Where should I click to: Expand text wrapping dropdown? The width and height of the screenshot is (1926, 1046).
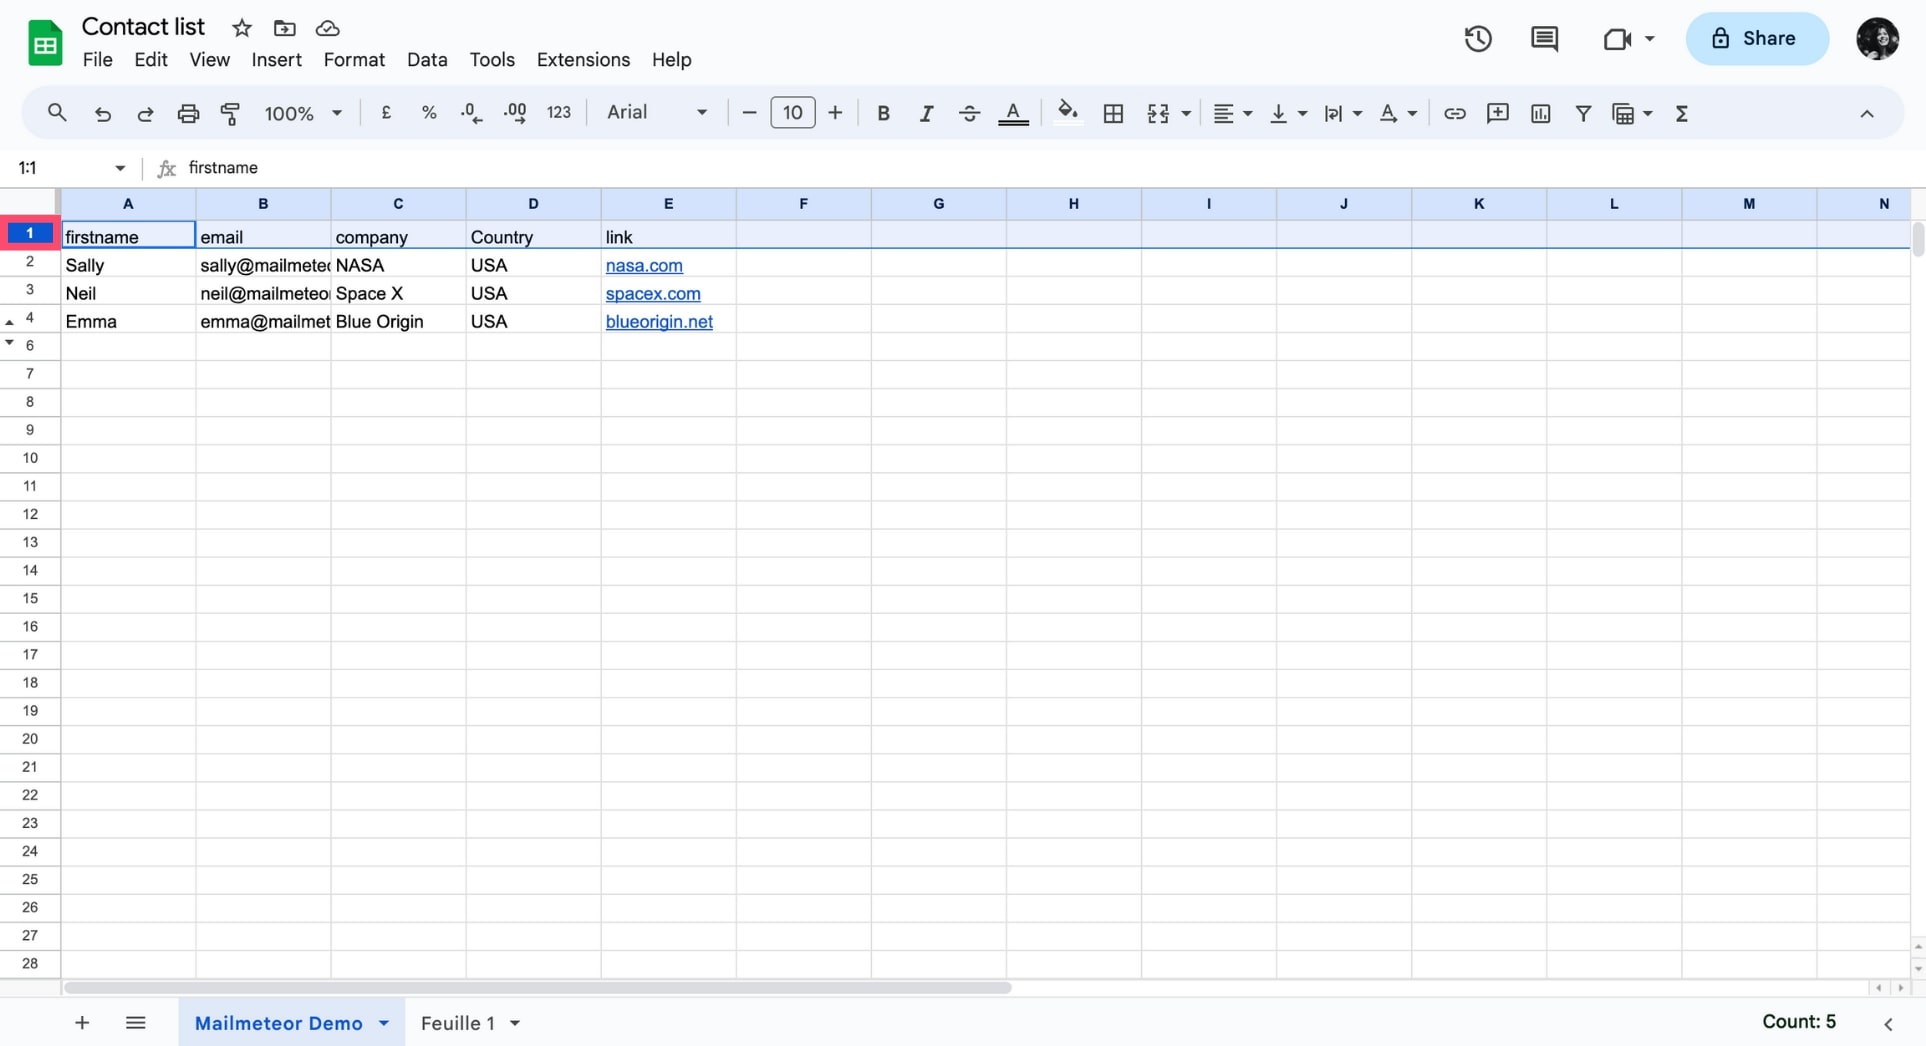[x=1357, y=114]
